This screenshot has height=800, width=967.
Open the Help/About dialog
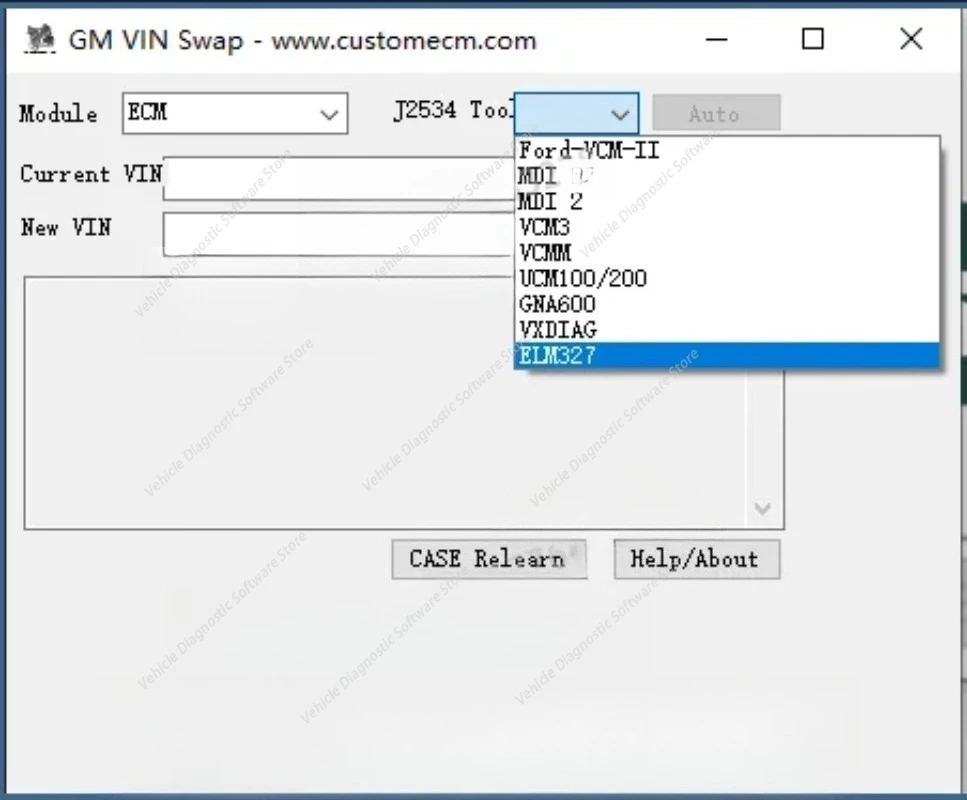(697, 559)
